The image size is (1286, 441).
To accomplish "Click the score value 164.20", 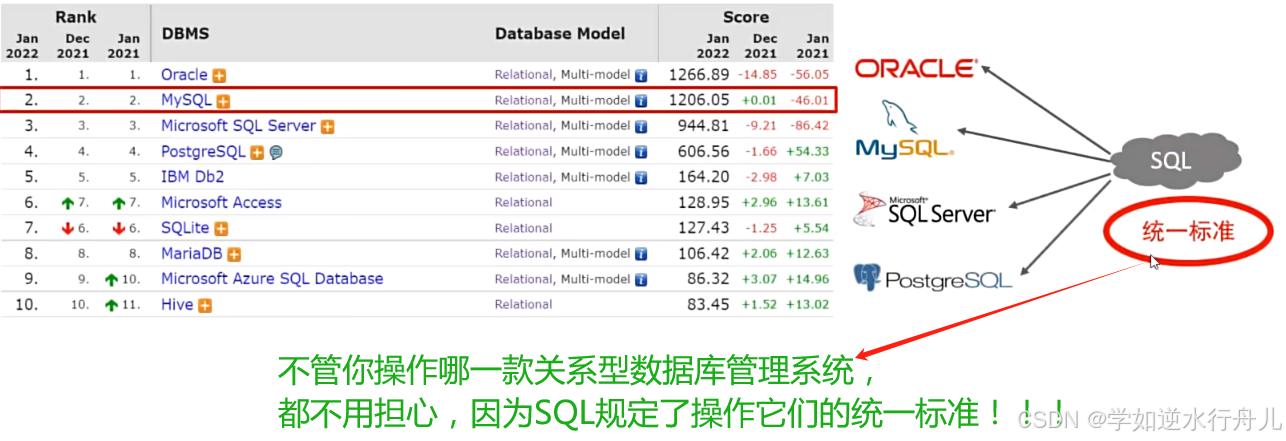I will click(705, 177).
